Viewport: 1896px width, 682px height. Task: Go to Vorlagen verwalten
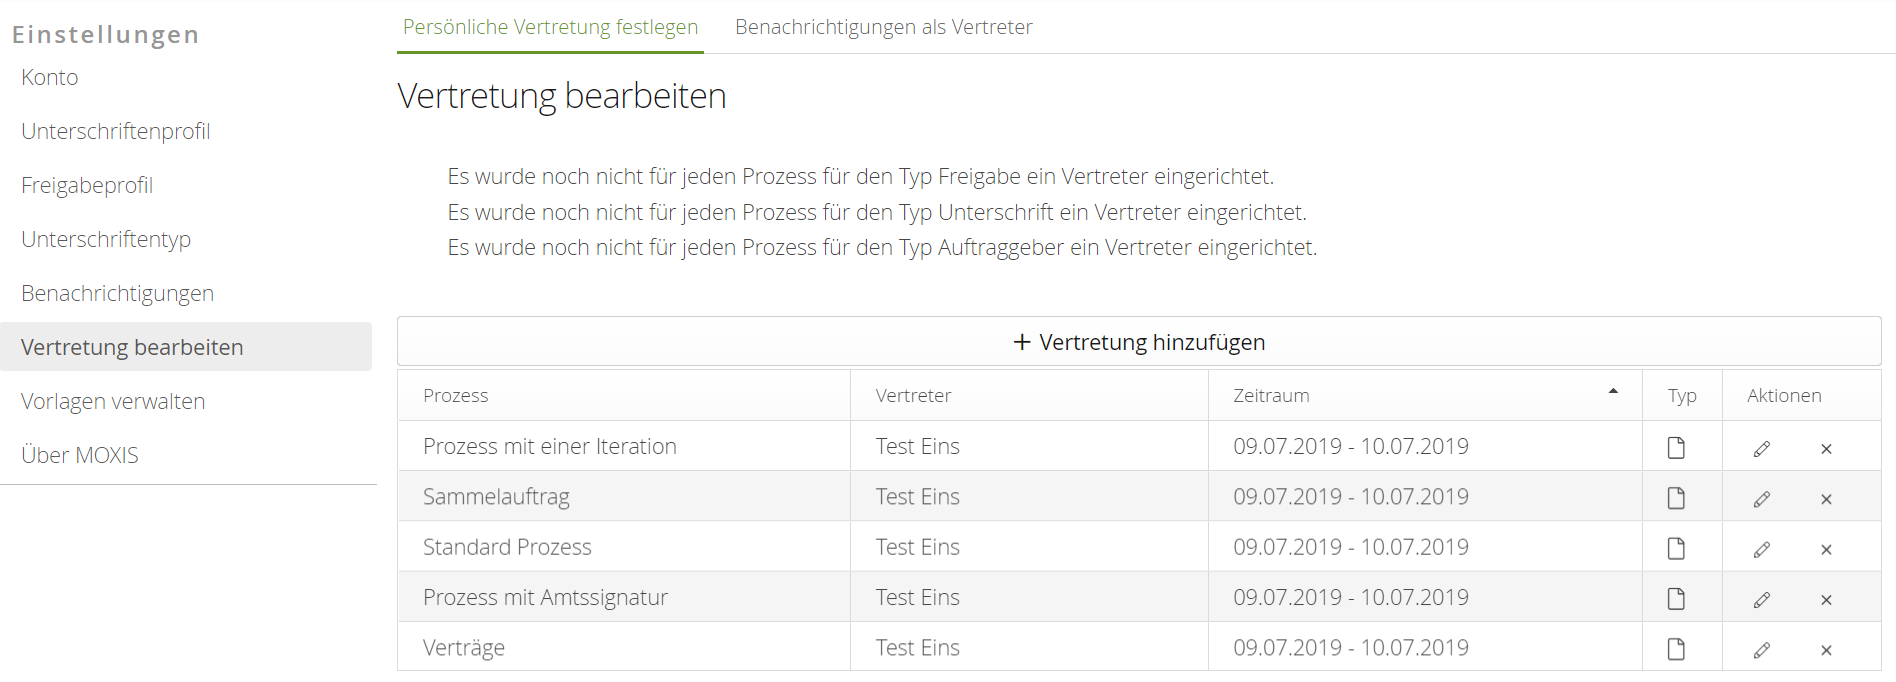113,400
